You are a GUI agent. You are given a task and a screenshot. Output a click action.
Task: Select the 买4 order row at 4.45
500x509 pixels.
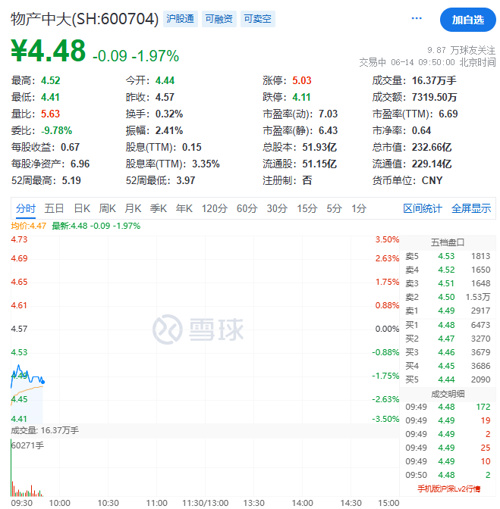[x=448, y=366]
